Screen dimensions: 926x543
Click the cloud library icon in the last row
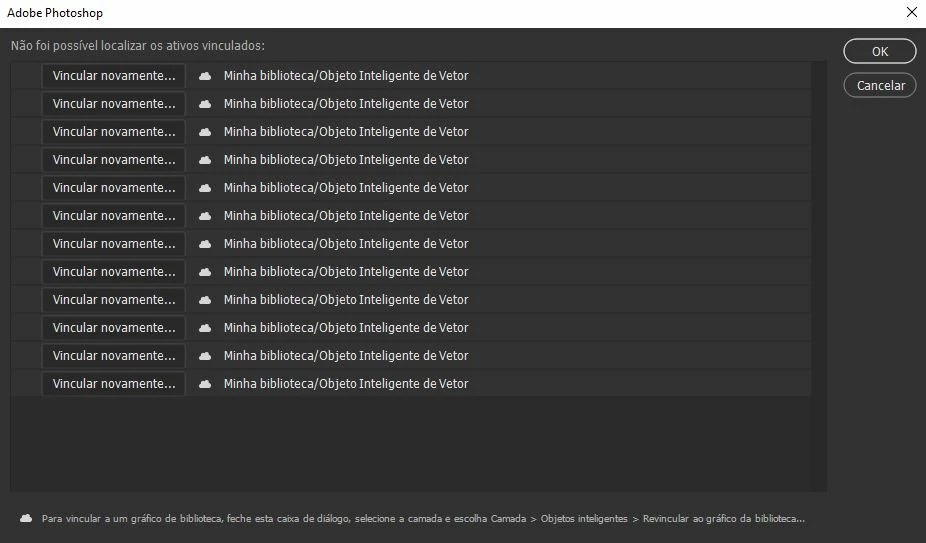[205, 384]
